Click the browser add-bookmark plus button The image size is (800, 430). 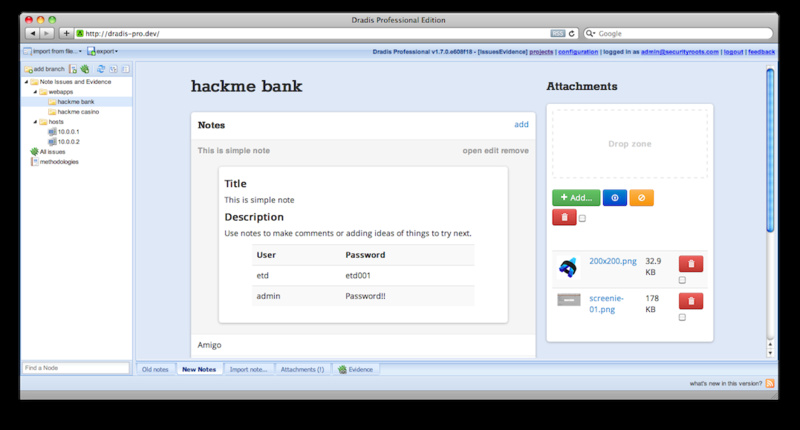tap(66, 33)
